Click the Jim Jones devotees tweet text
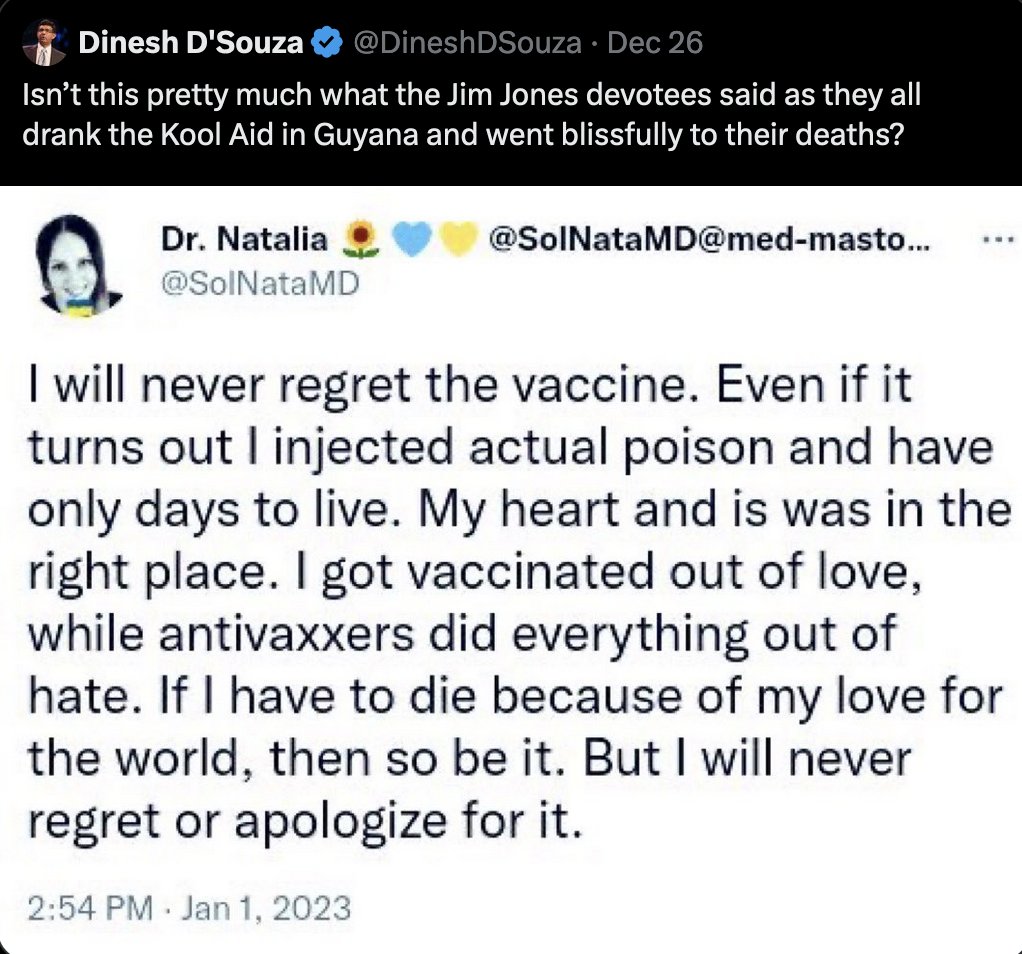Viewport: 1022px width, 954px height. click(471, 115)
